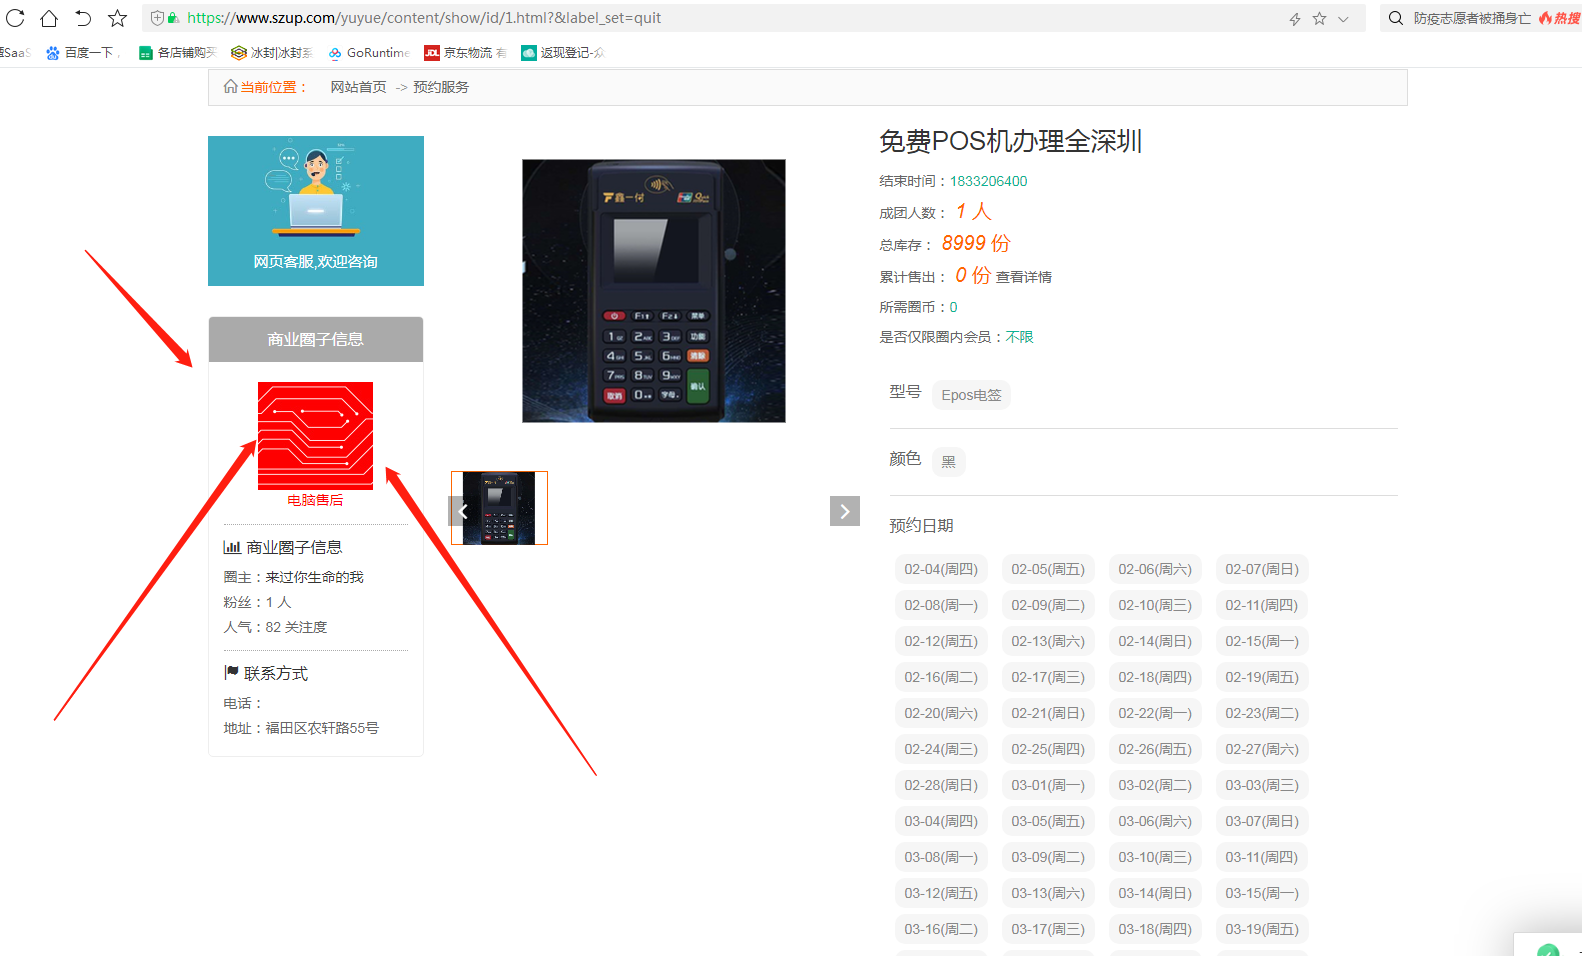Open the 百度一下 bookmark
This screenshot has width=1582, height=956.
pyautogui.click(x=80, y=53)
